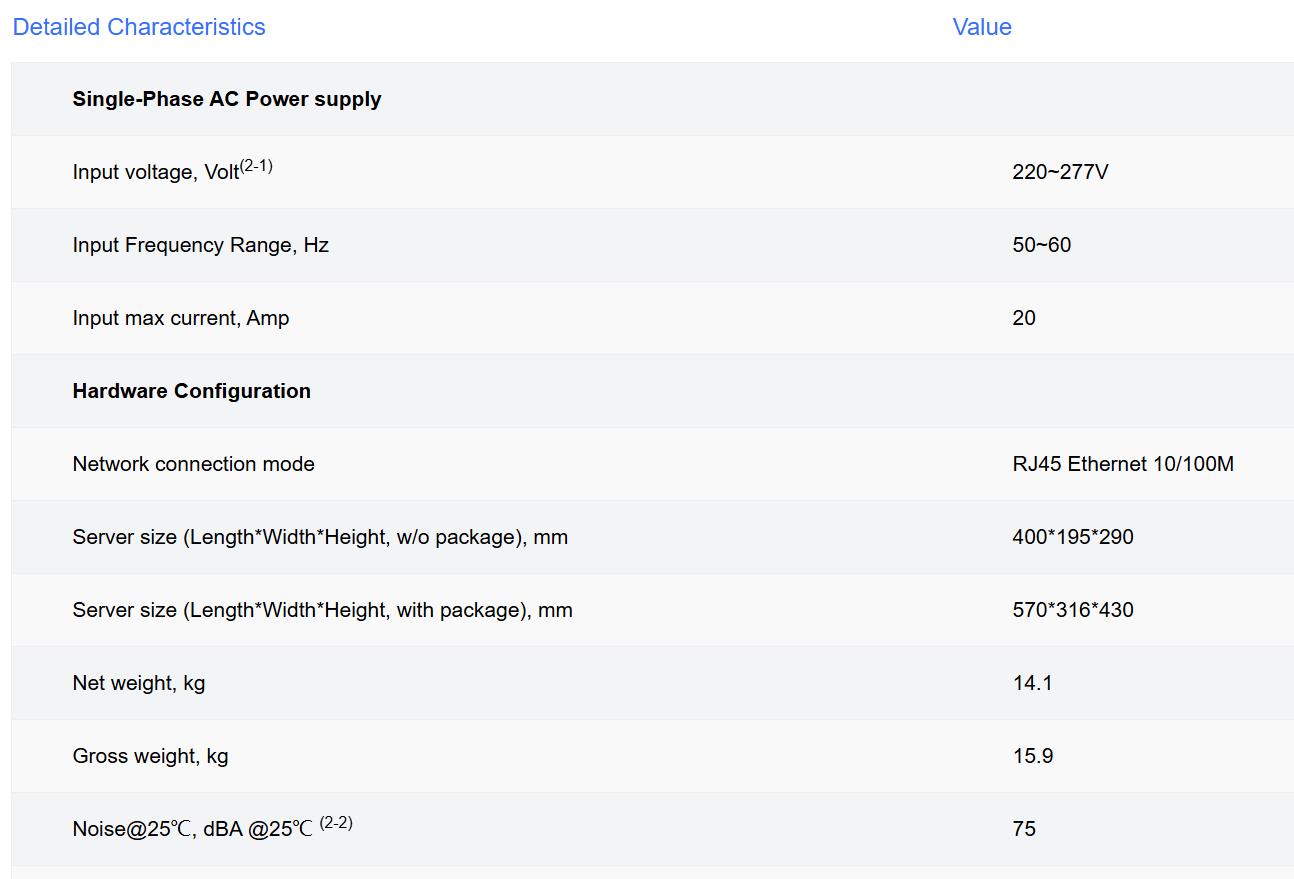
Task: Select the 400*195*290 dimension value
Action: point(1072,537)
